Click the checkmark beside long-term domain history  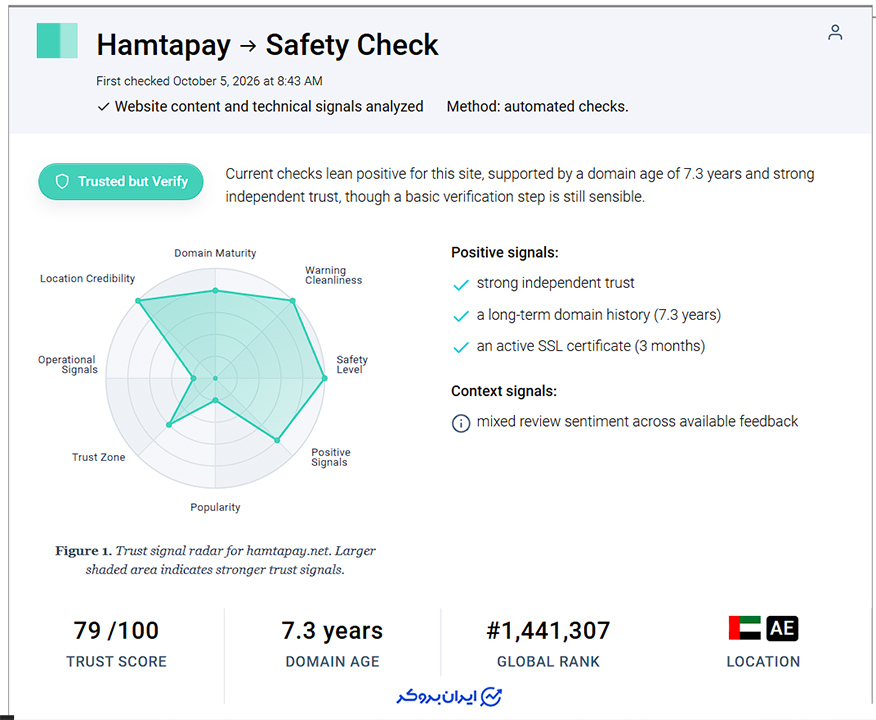461,316
